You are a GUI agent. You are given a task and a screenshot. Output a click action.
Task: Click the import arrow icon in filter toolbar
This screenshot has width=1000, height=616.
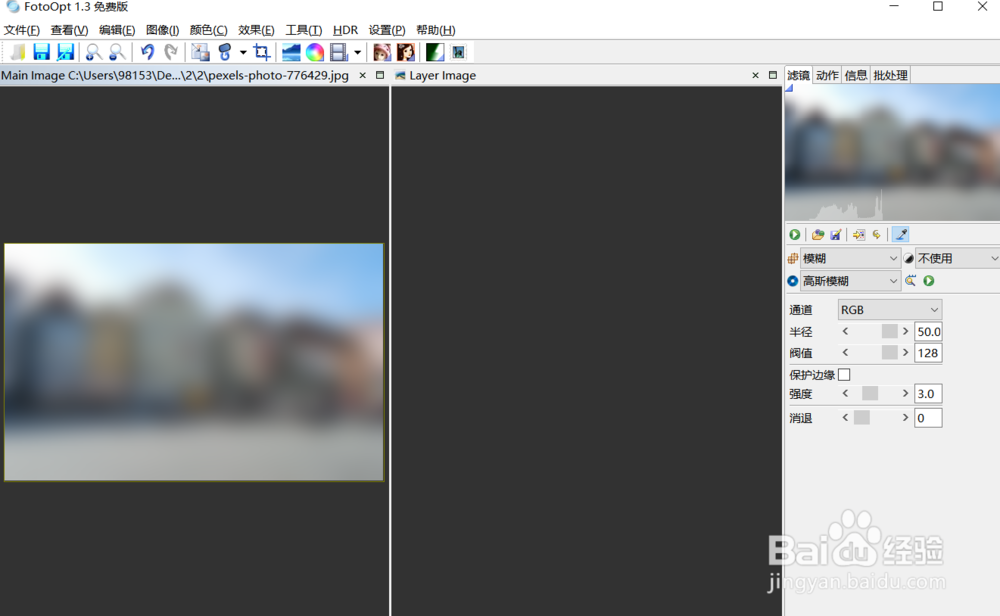pyautogui.click(x=859, y=235)
